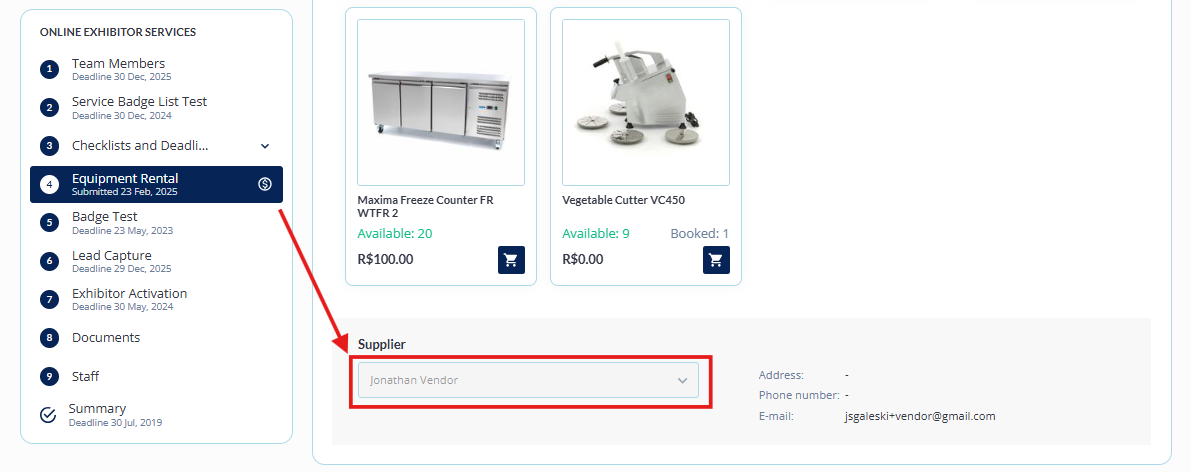
Task: Add Vegetable Cutter VC450 to cart
Action: [716, 260]
